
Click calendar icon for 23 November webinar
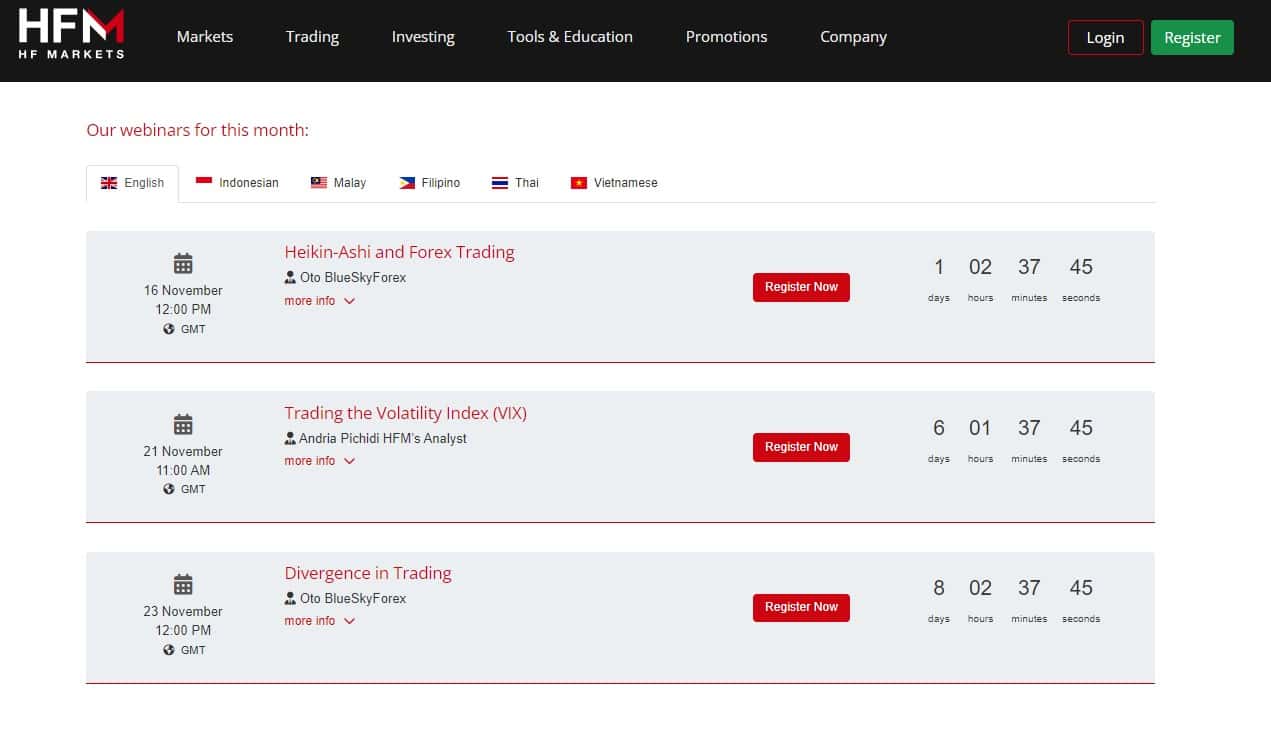(183, 584)
